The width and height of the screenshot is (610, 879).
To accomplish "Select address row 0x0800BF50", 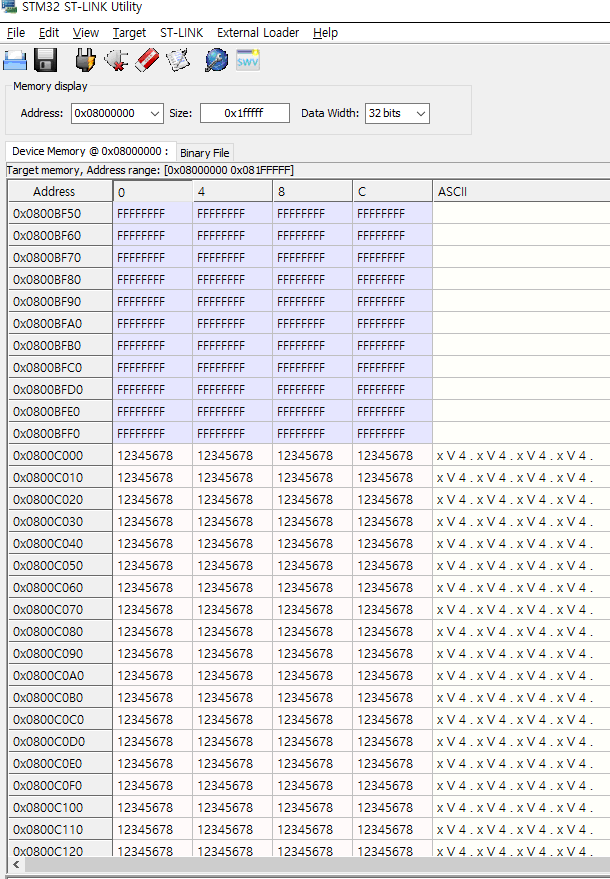I will (x=60, y=214).
